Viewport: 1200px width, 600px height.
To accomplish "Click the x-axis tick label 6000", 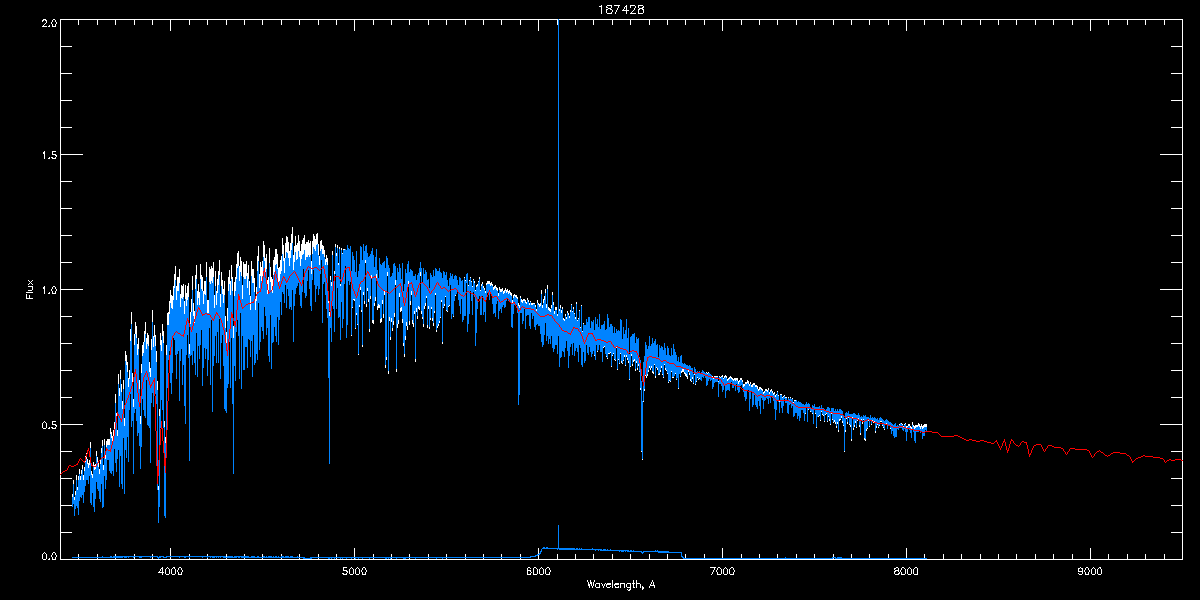I will tap(538, 572).
